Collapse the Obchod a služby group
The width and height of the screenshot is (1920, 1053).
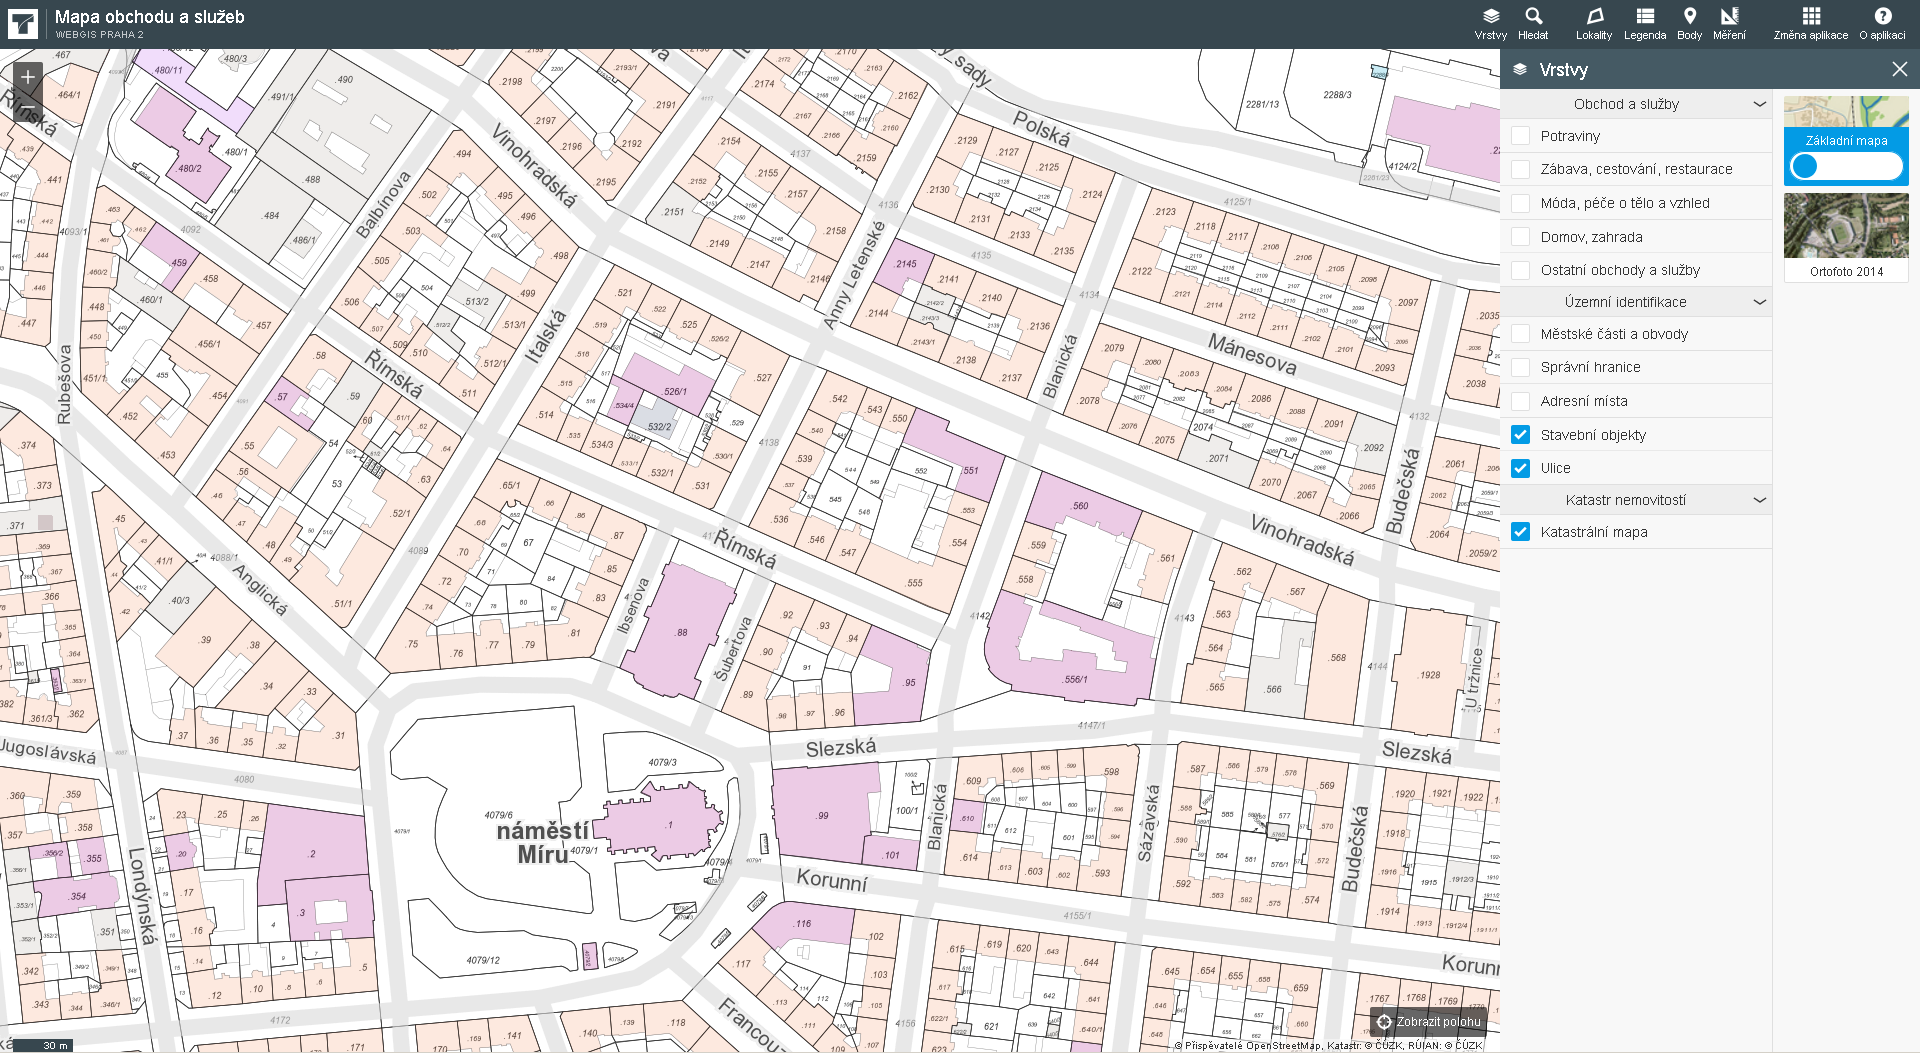[x=1759, y=104]
